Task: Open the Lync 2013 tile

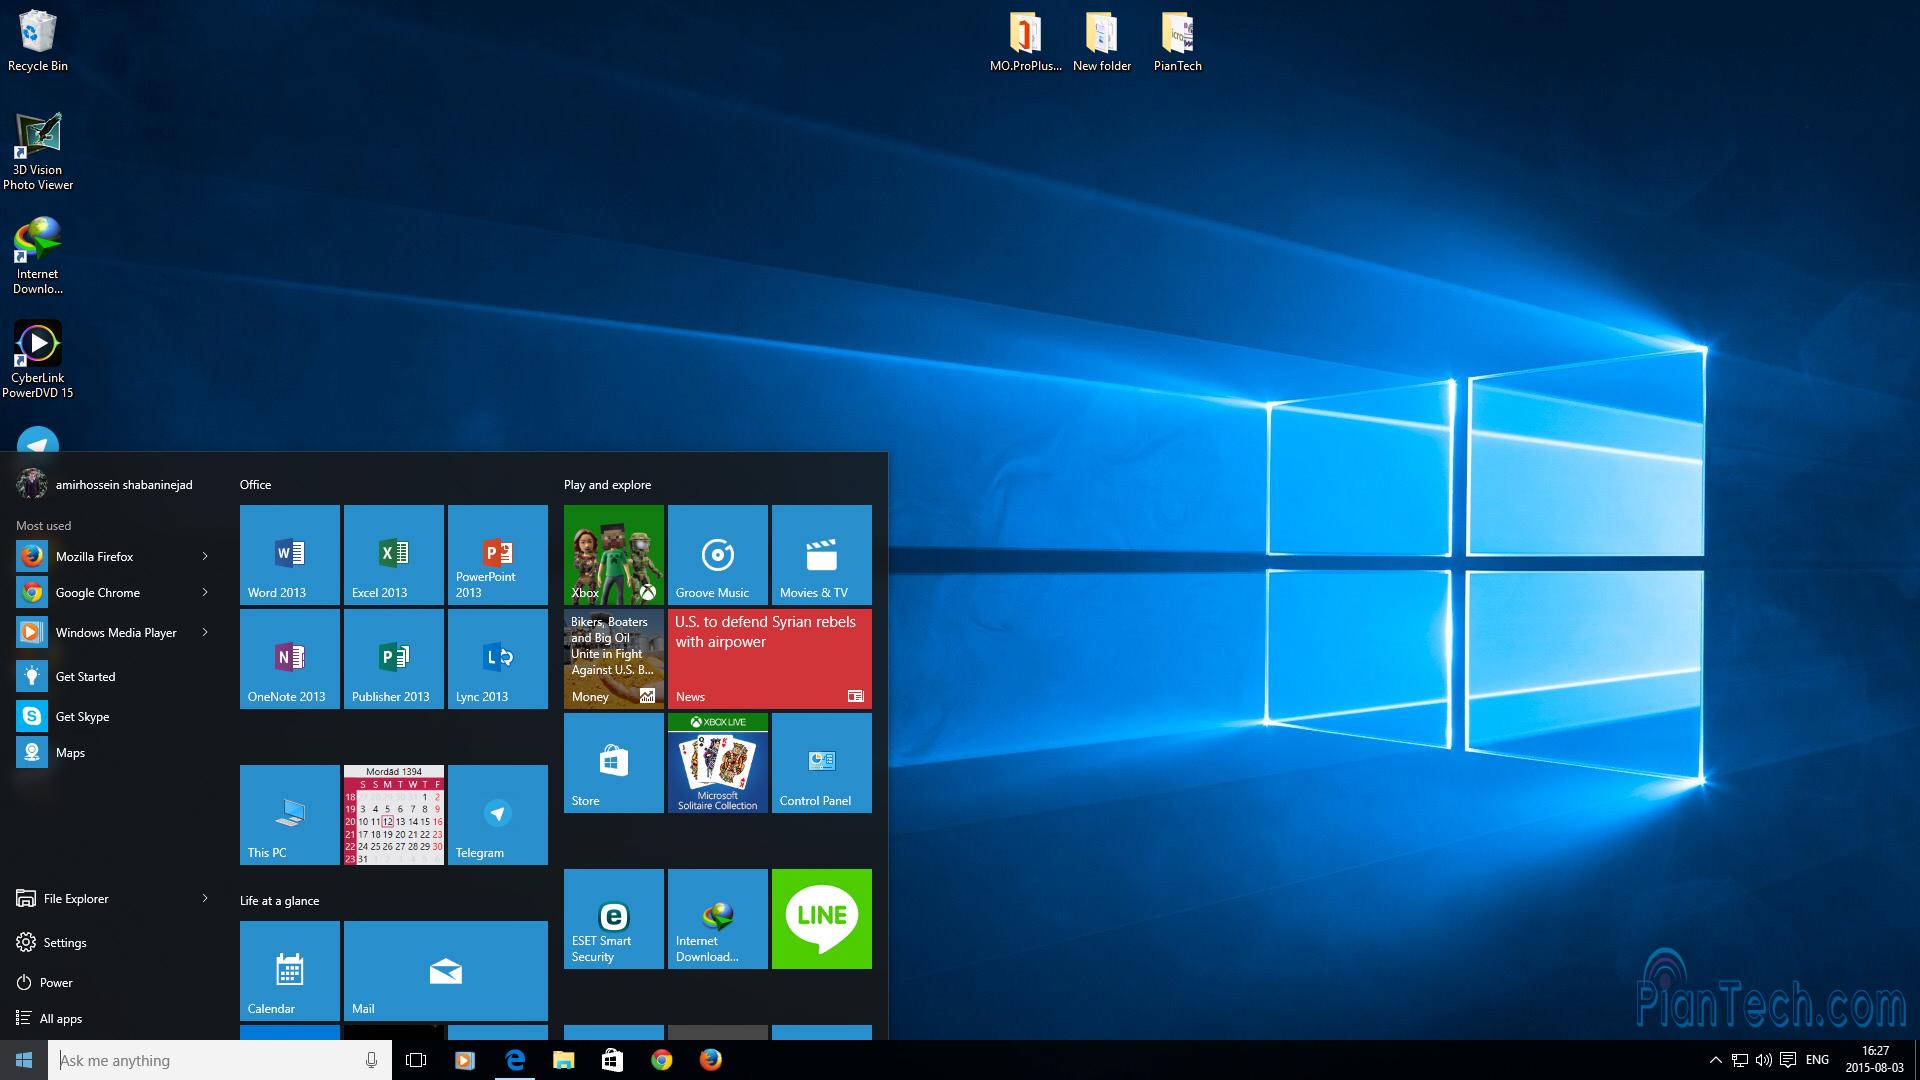Action: point(498,659)
